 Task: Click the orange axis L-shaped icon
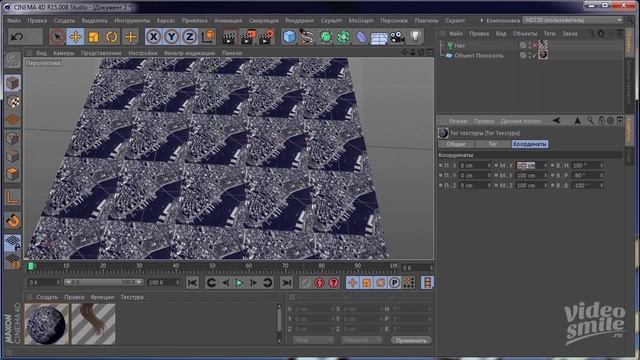pos(13,198)
